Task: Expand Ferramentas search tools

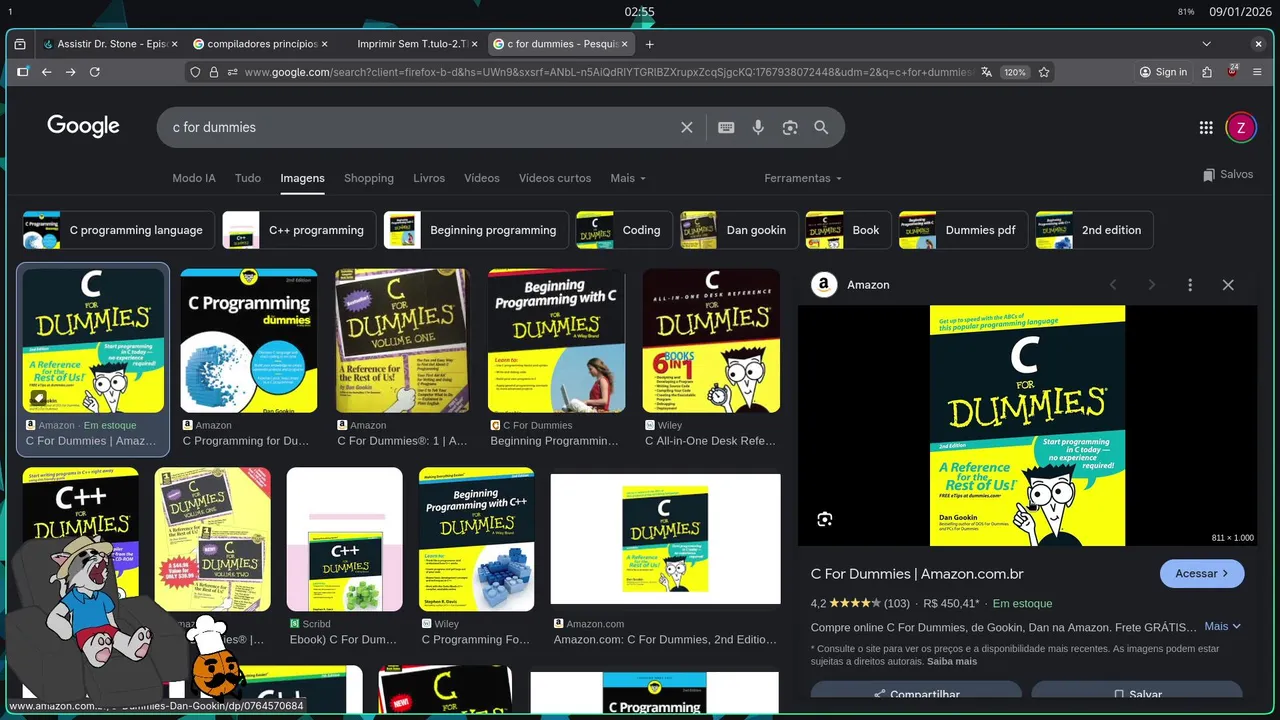Action: [x=803, y=178]
